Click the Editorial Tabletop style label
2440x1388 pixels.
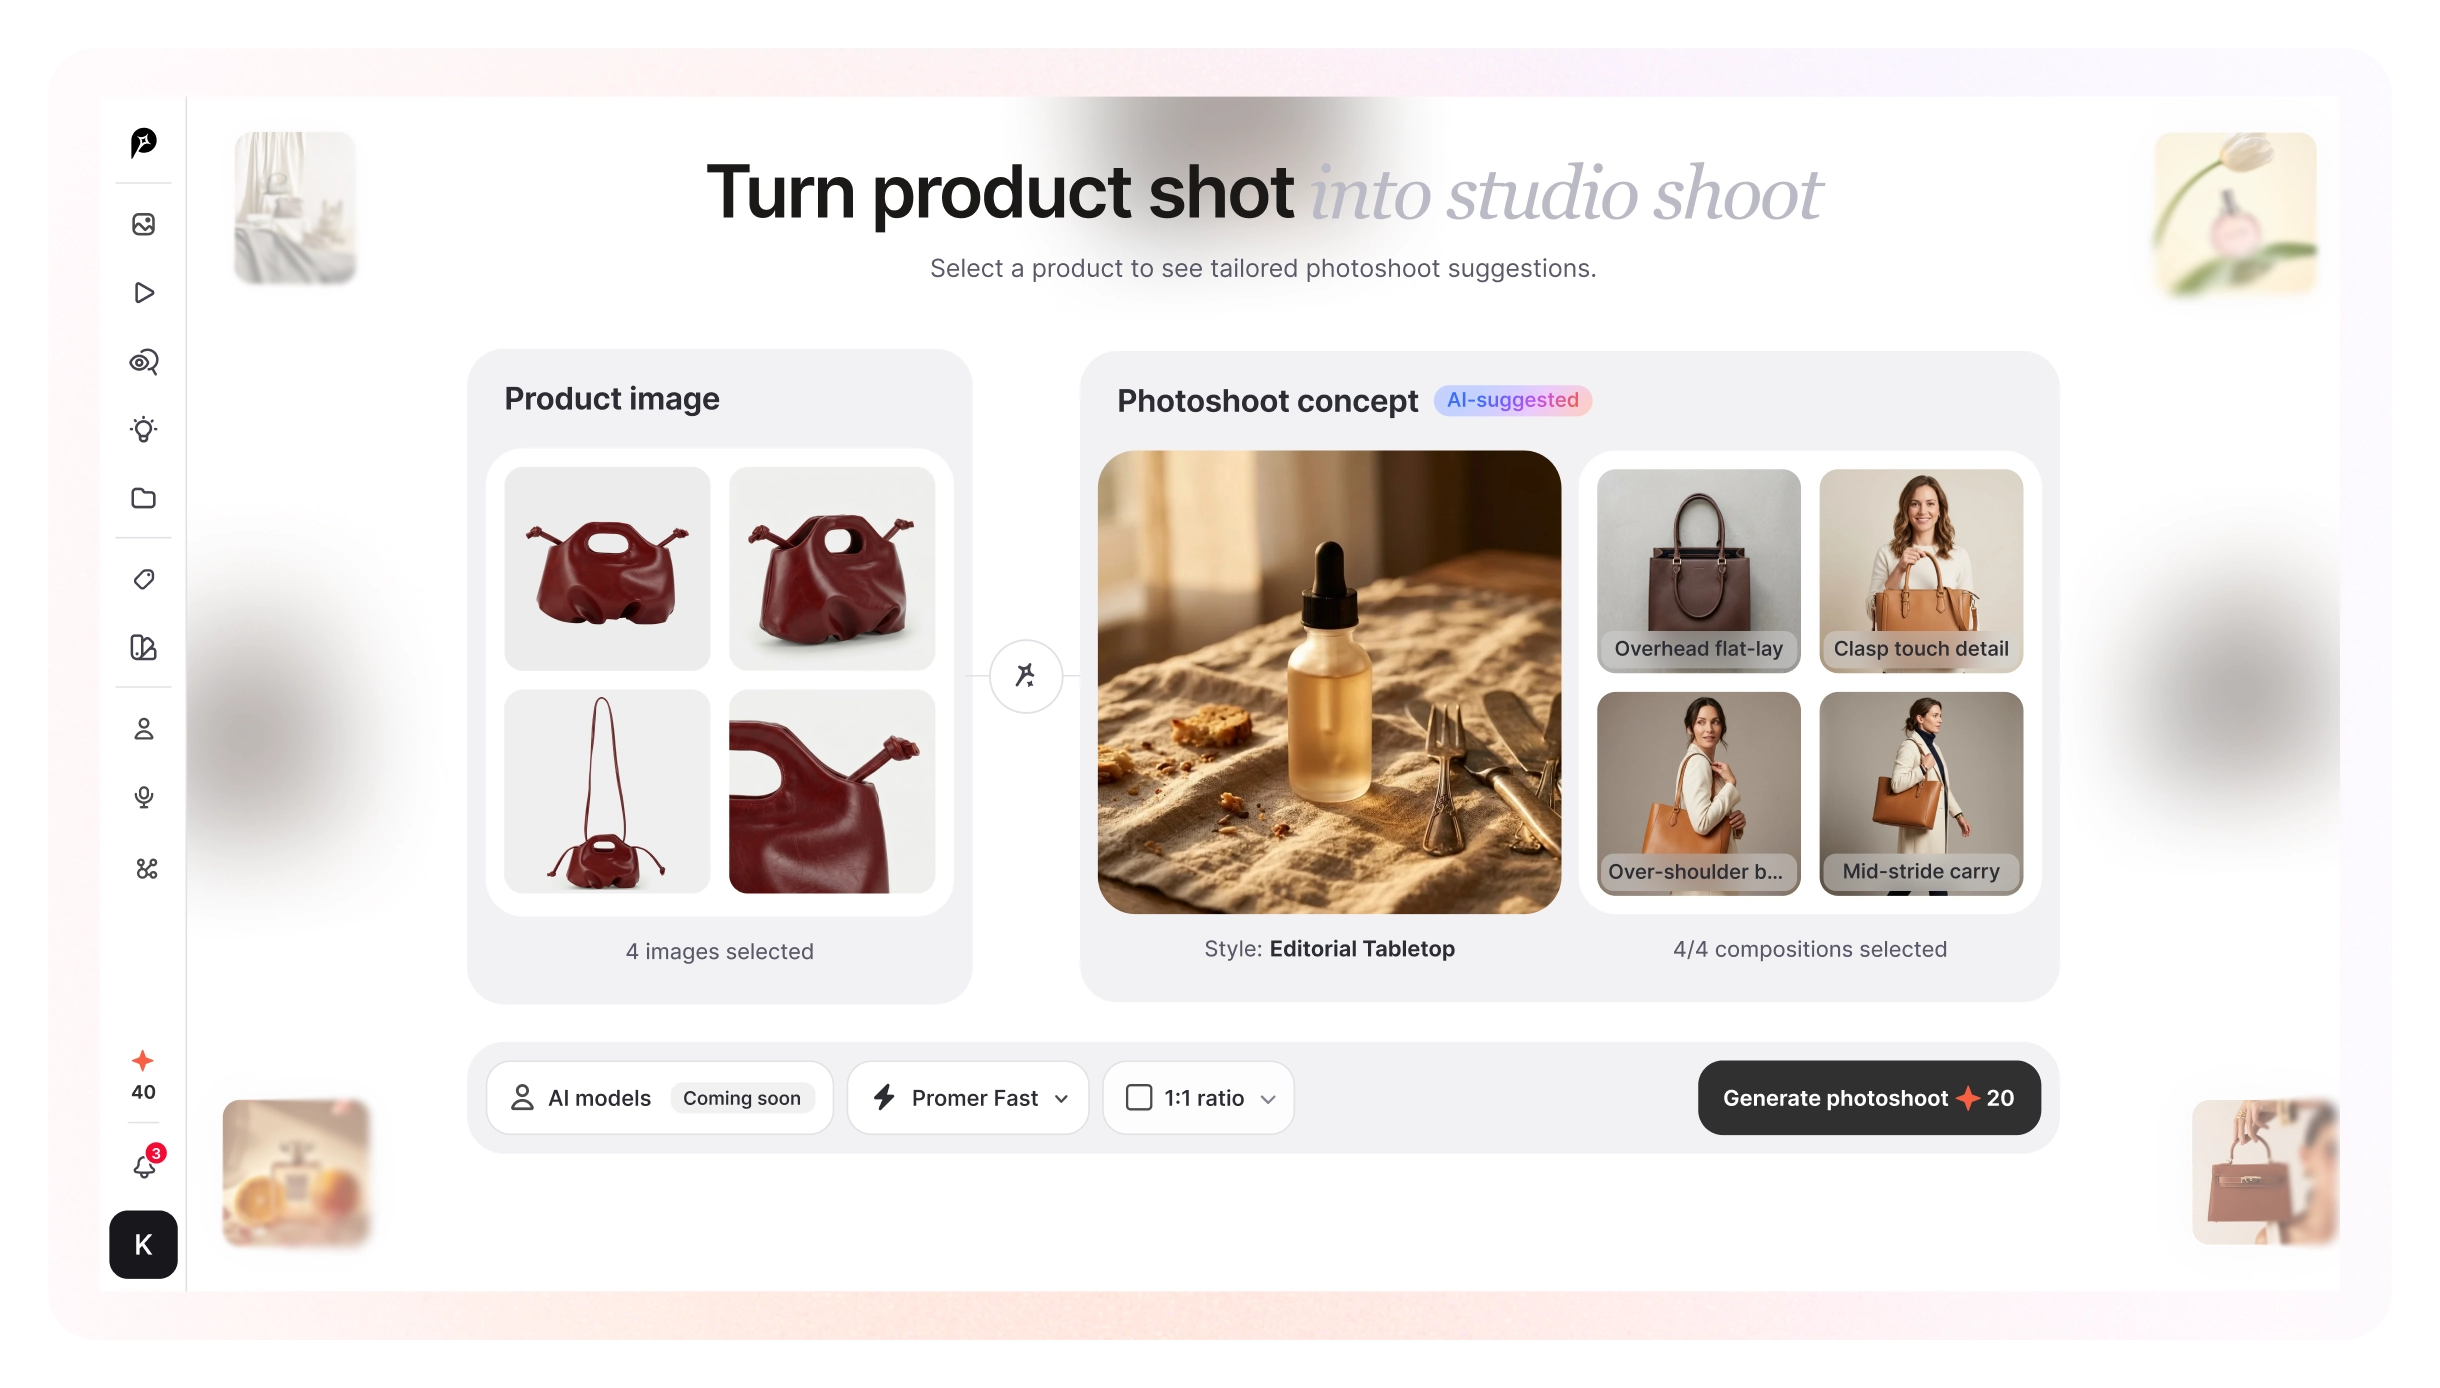point(1329,949)
